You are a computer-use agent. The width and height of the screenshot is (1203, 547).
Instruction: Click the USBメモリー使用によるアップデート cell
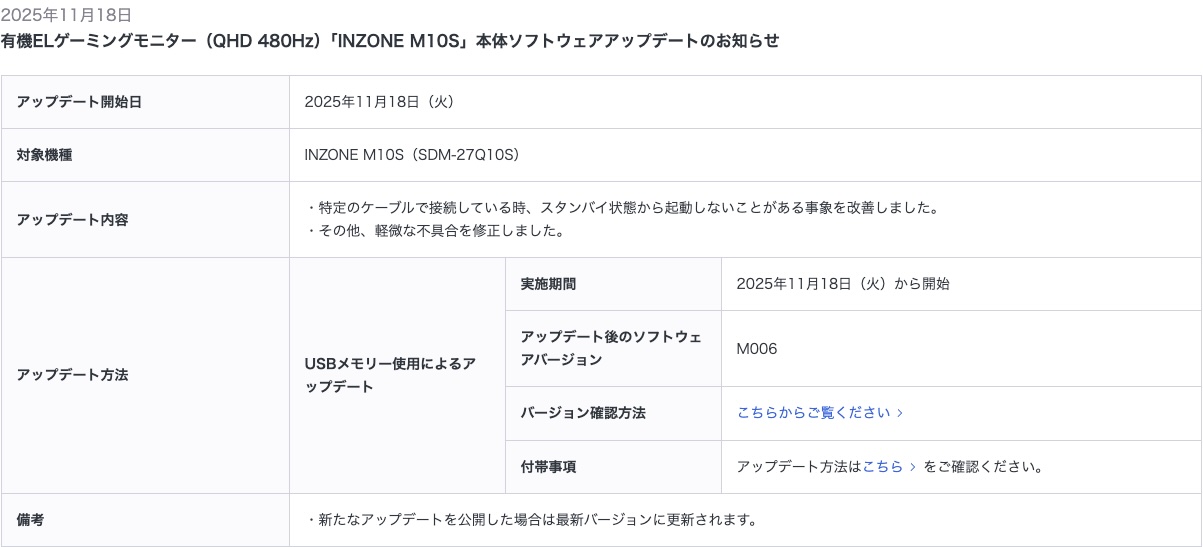(390, 375)
